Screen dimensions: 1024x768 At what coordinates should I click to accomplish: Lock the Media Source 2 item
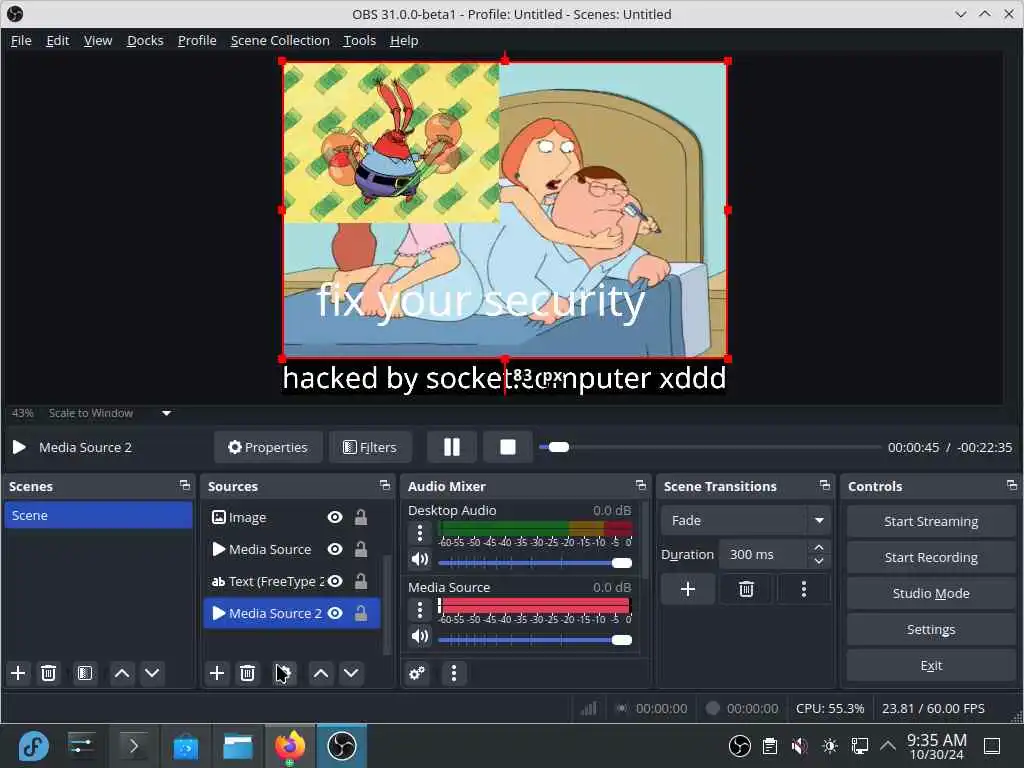coord(360,613)
